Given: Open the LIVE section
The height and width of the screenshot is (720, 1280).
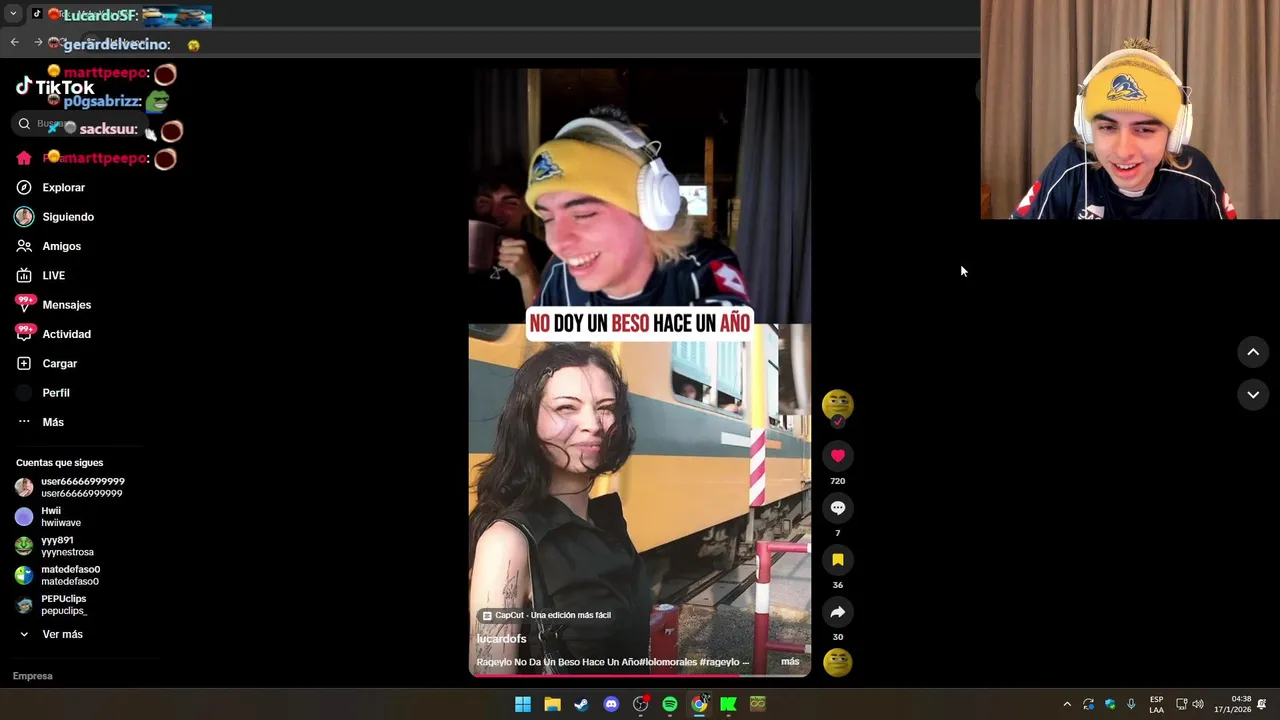Looking at the screenshot, I should (x=41, y=275).
